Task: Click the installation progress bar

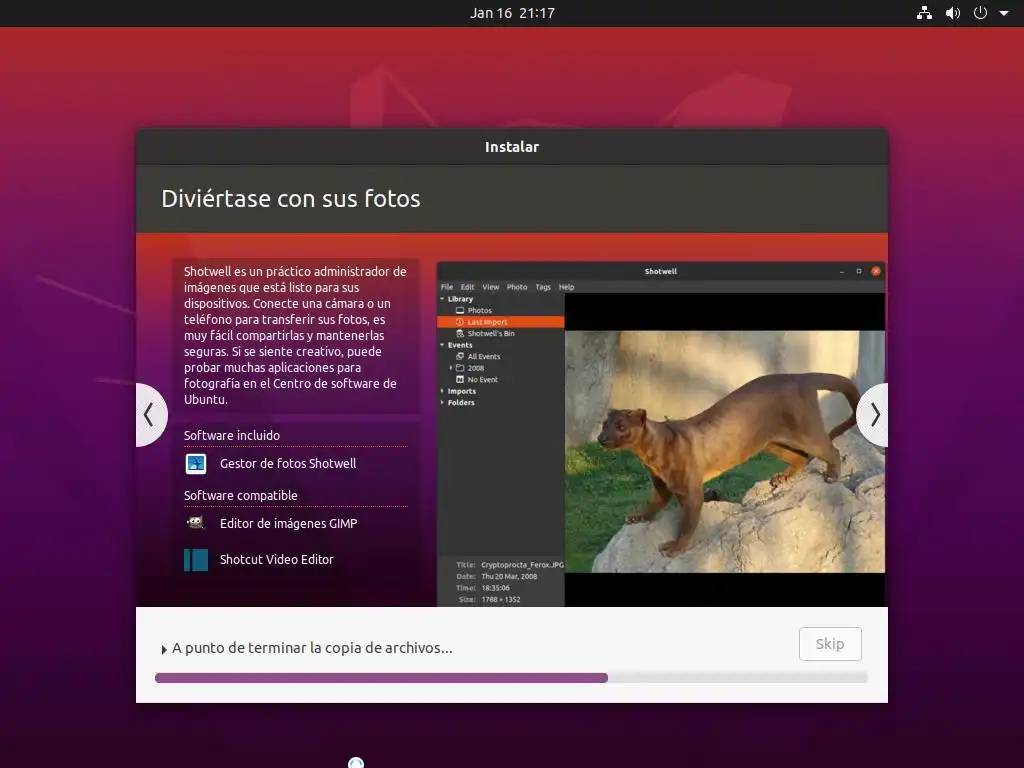Action: [511, 678]
